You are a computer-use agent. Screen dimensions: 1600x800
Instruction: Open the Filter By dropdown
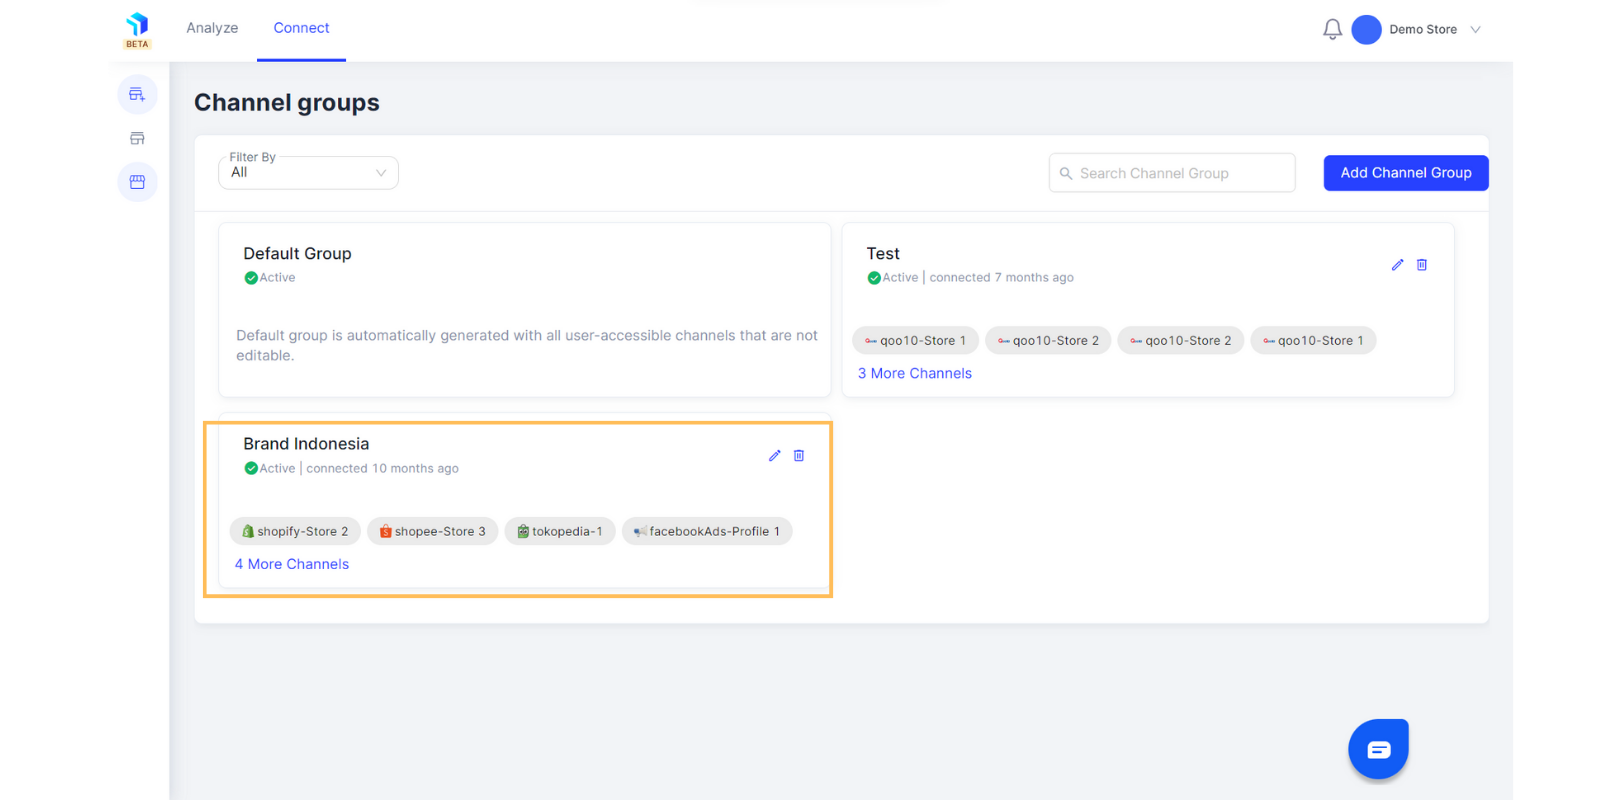tap(308, 172)
